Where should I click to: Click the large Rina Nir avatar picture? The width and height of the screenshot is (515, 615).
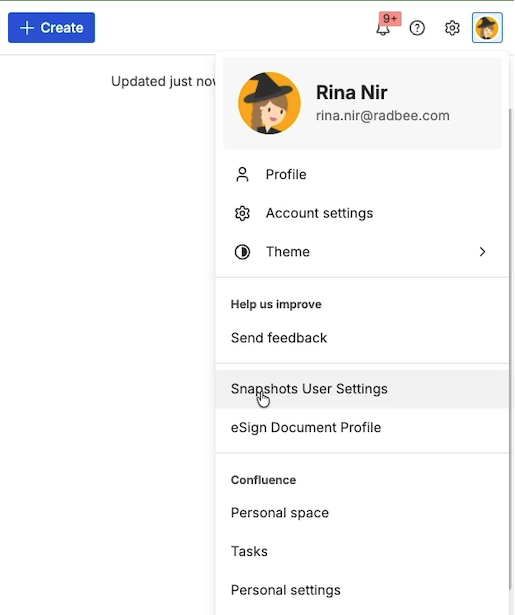(x=269, y=103)
